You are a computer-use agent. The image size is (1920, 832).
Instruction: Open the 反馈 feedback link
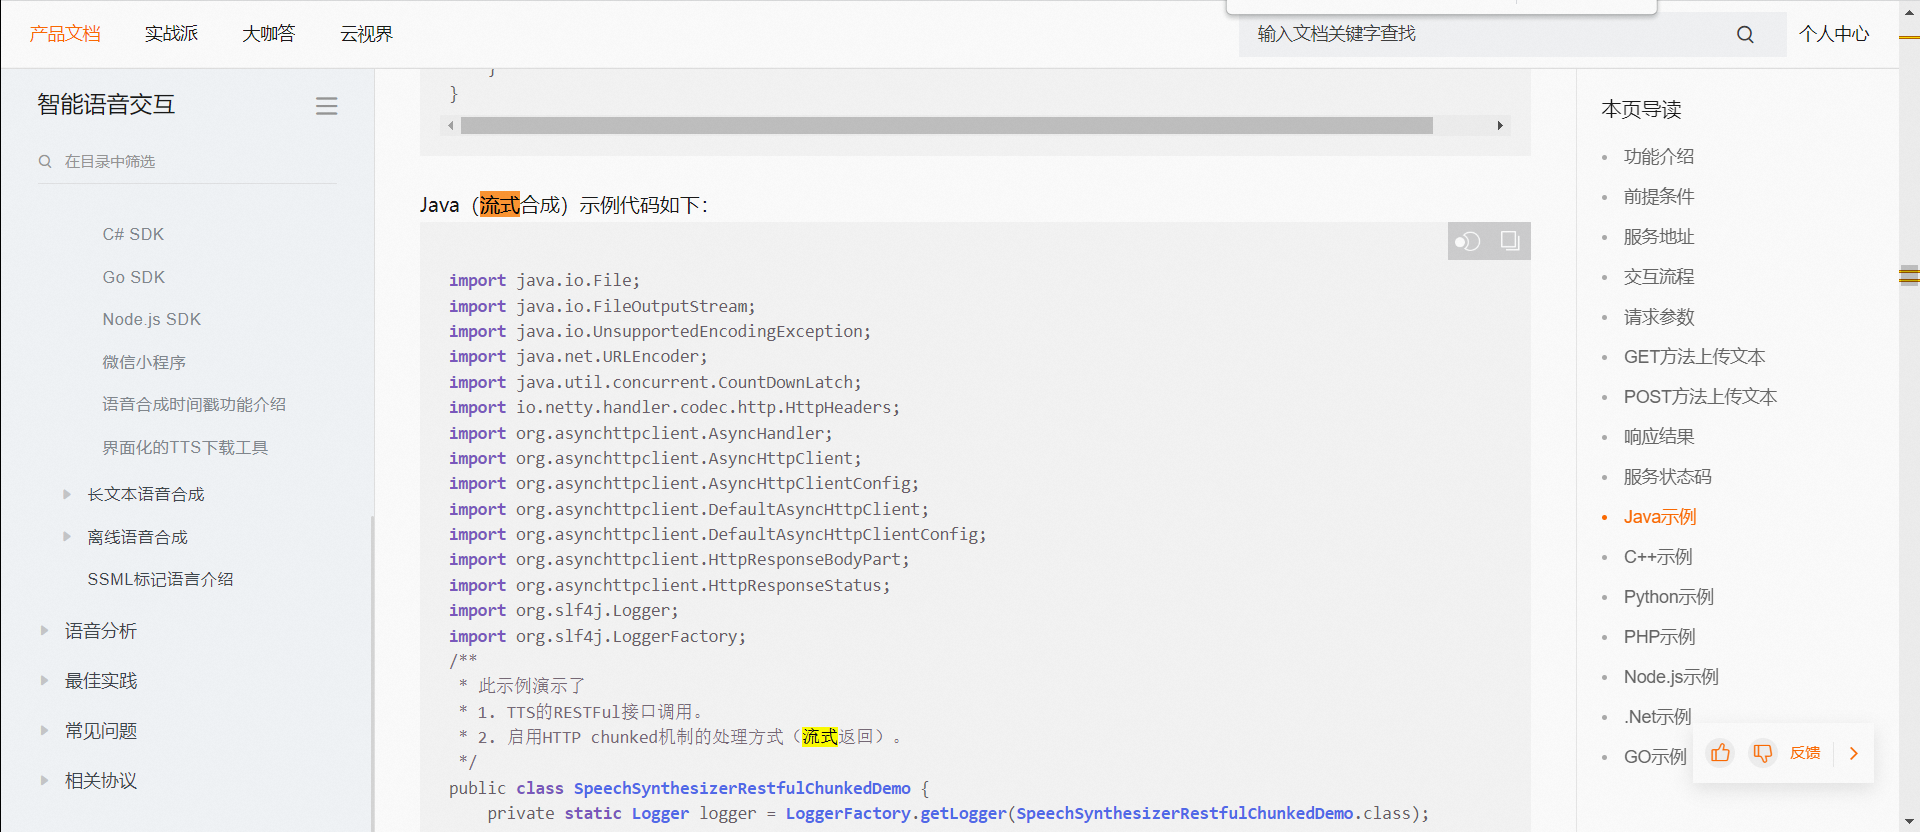click(x=1805, y=753)
